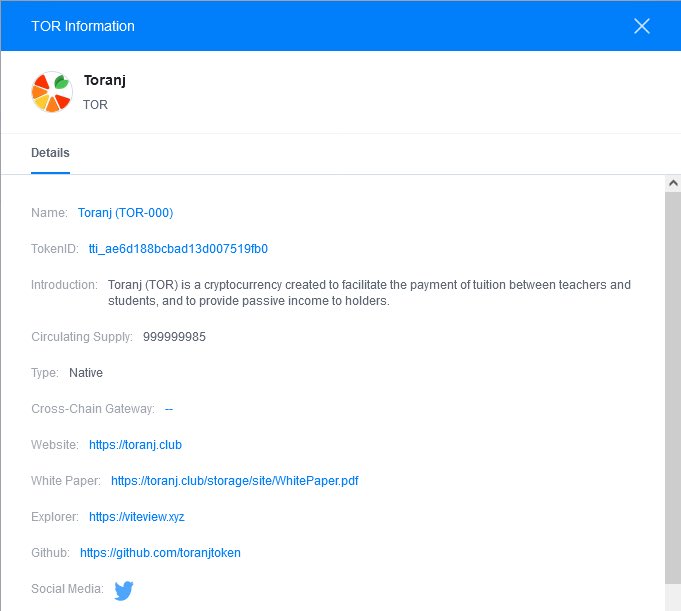This screenshot has height=611, width=681.
Task: Click the circulating supply value 999999985
Action: click(x=174, y=337)
